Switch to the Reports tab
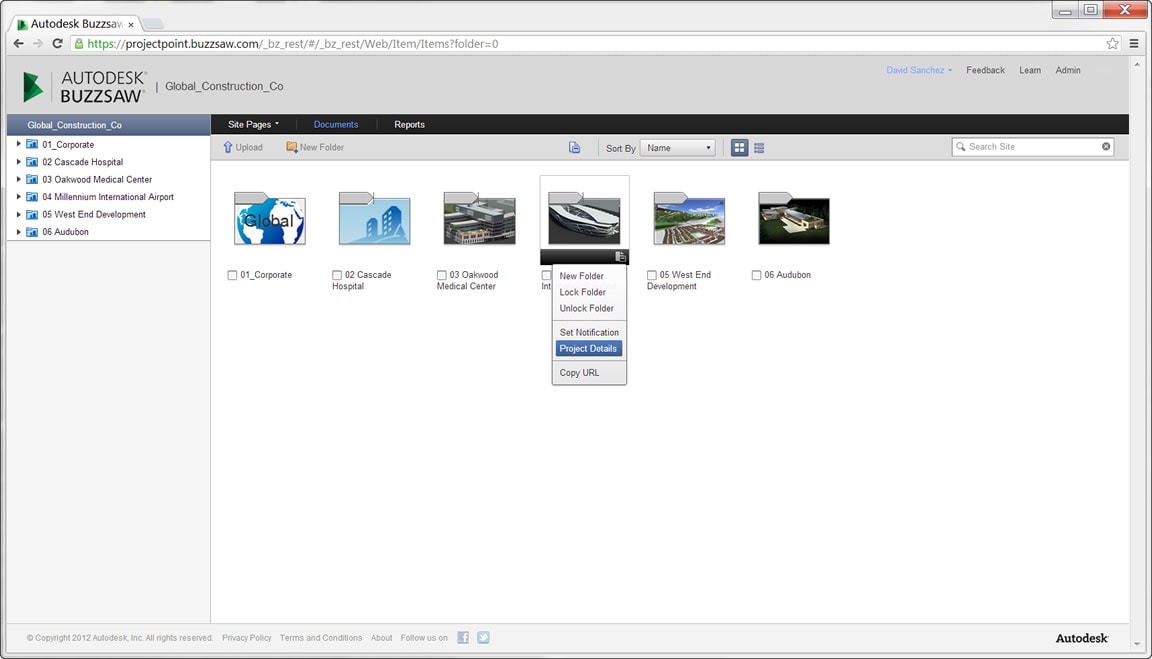This screenshot has height=659, width=1152. point(409,124)
